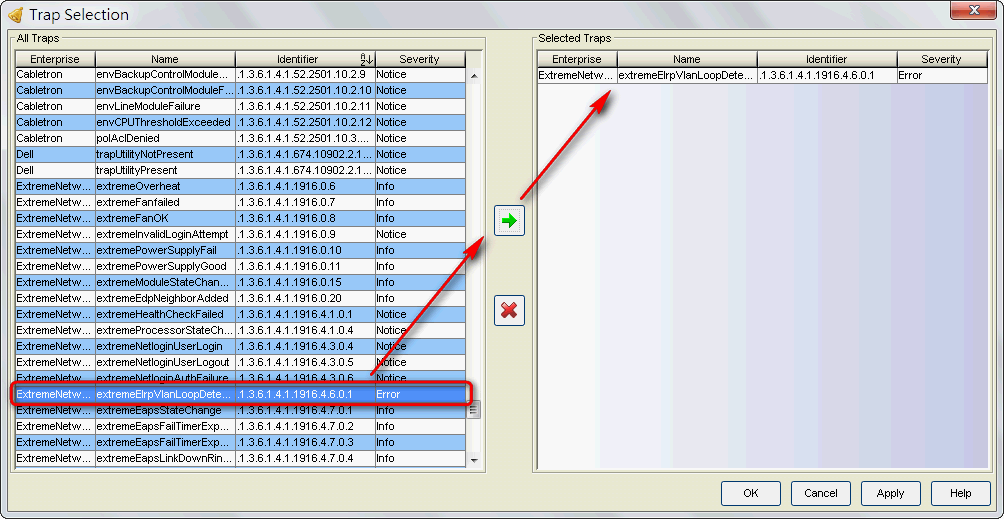Sort Selected Traps by Name header

click(x=687, y=59)
